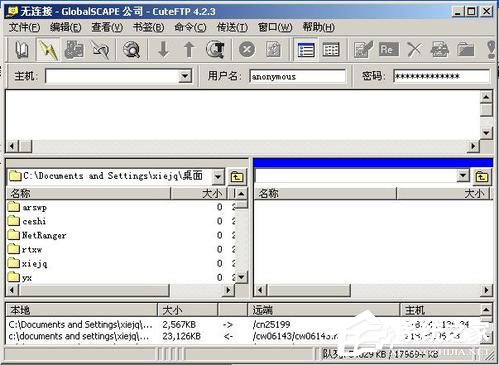The height and width of the screenshot is (365, 499).
Task: Click the find magnifier toolbar icon
Action: coord(131,50)
